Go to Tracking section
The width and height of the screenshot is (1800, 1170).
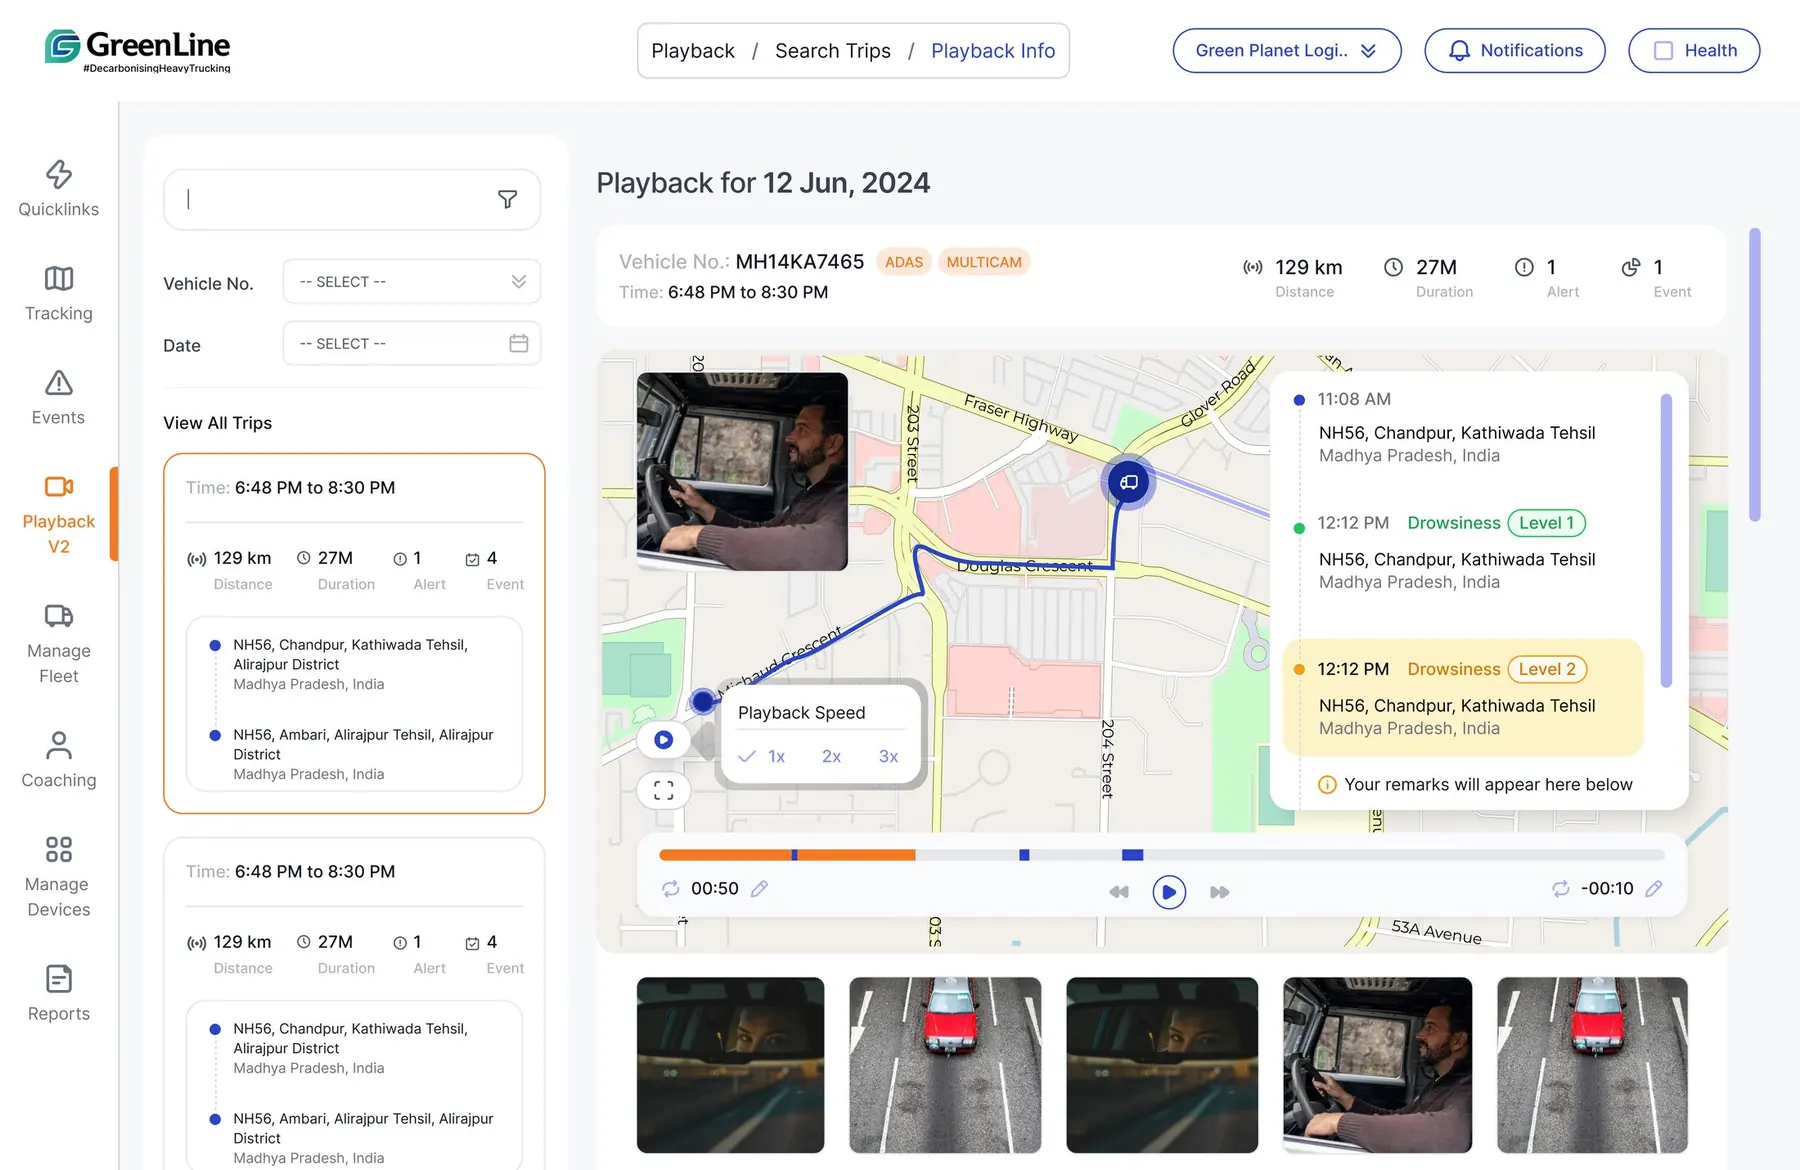59,293
